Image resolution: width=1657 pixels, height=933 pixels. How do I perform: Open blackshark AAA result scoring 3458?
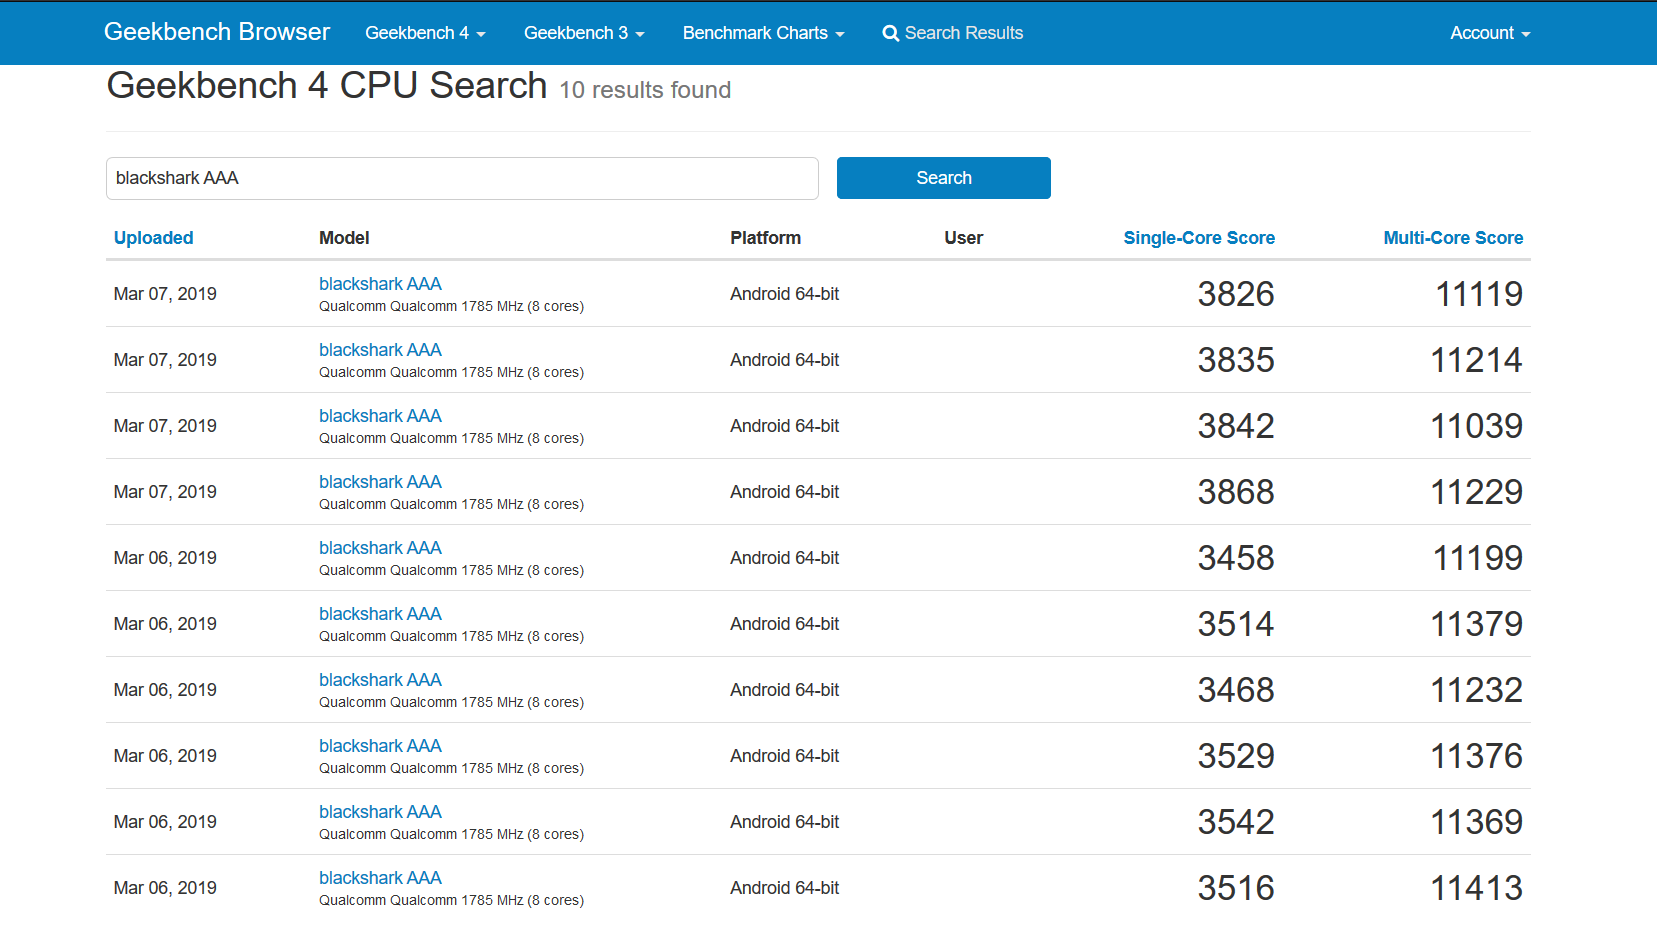(380, 548)
